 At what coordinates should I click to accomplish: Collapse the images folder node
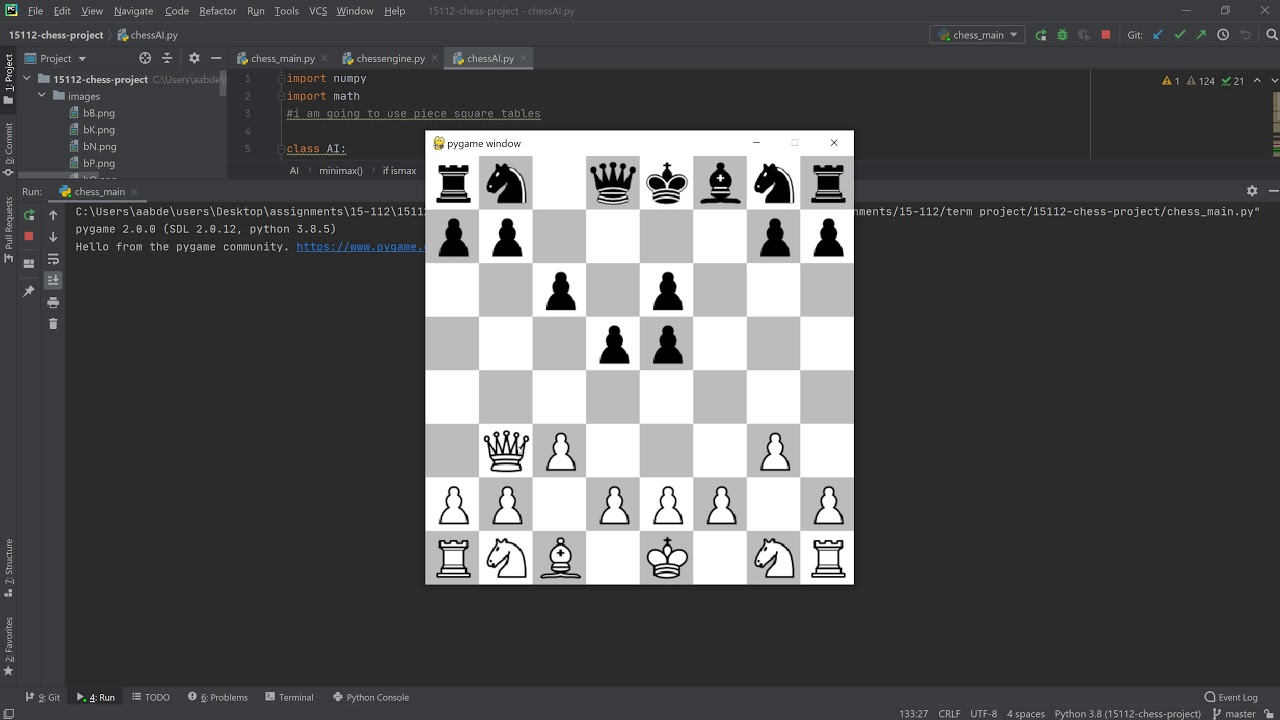pos(42,96)
